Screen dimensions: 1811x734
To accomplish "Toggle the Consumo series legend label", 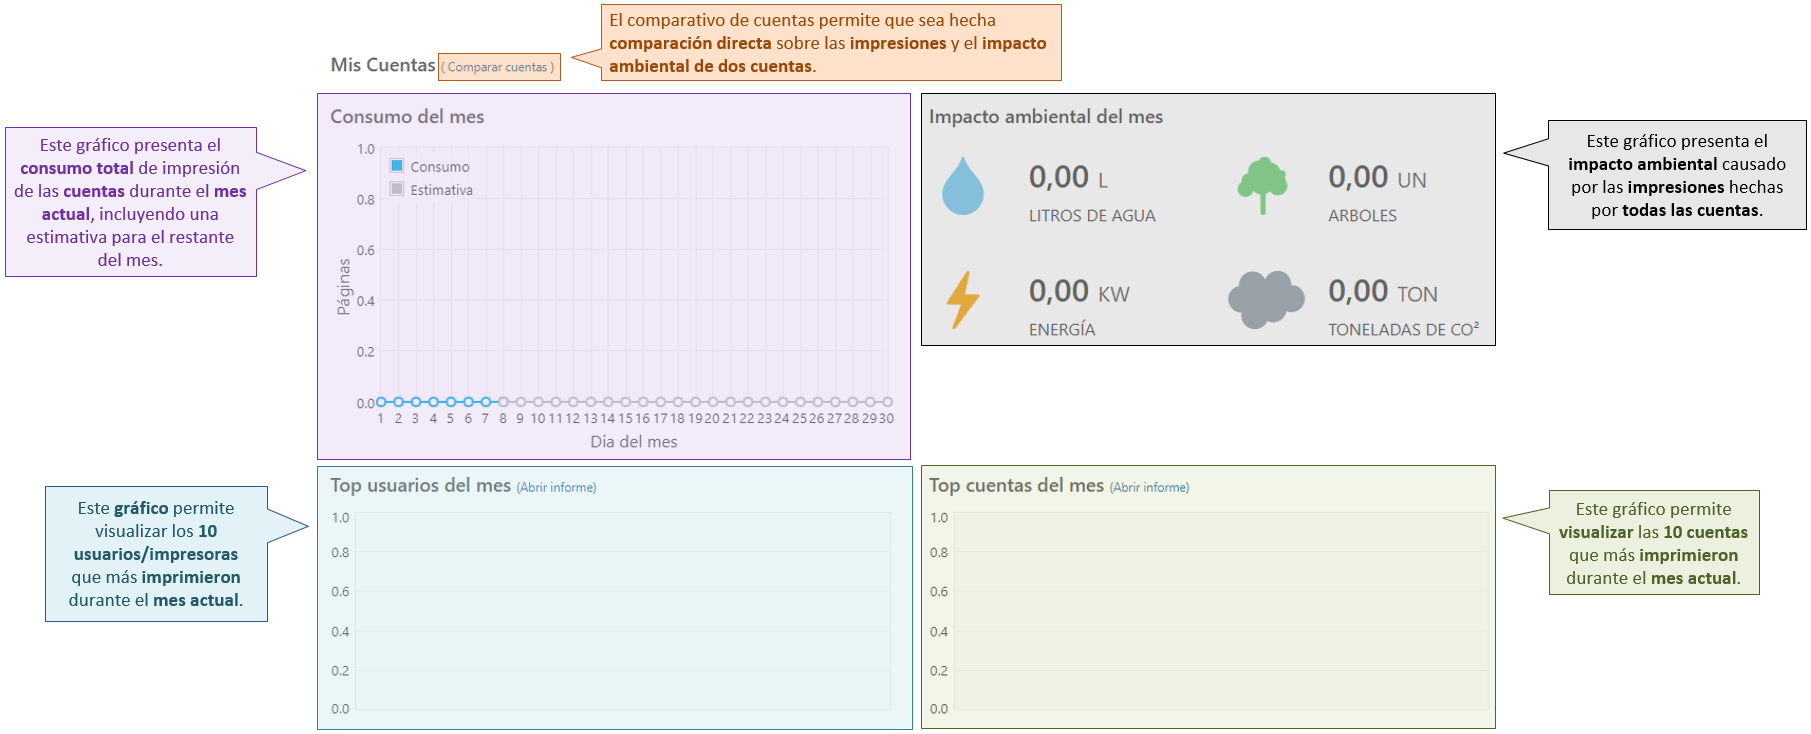I will pyautogui.click(x=439, y=167).
